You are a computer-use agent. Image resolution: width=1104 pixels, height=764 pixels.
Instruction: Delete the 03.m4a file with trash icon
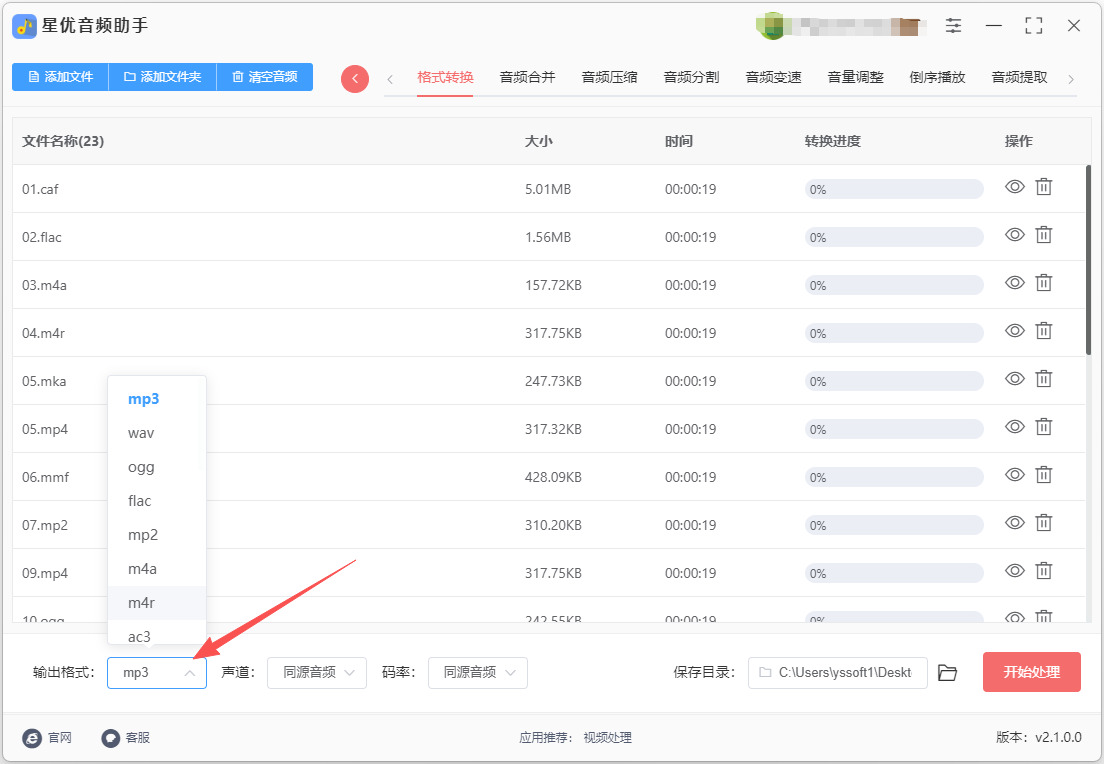pyautogui.click(x=1043, y=282)
